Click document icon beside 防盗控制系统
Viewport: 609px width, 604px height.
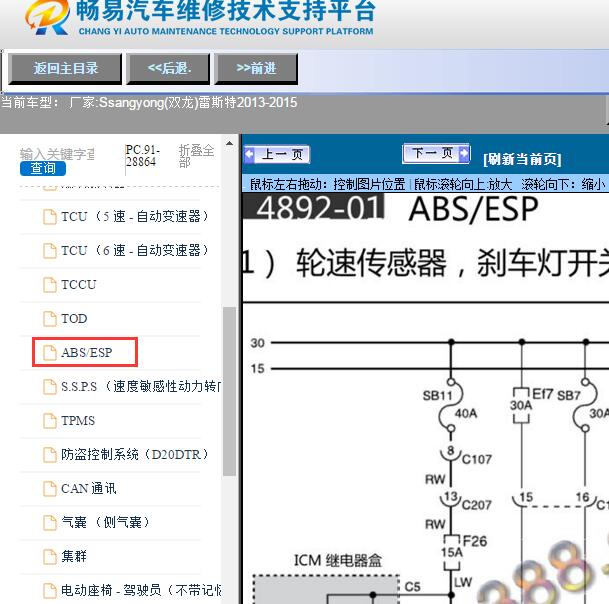(50, 454)
